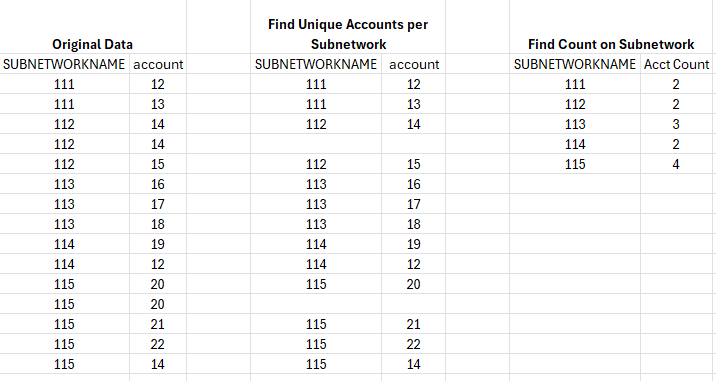This screenshot has width=716, height=381.
Task: Select subnetwork 113 beside account 17 in Original Data
Action: pos(64,205)
